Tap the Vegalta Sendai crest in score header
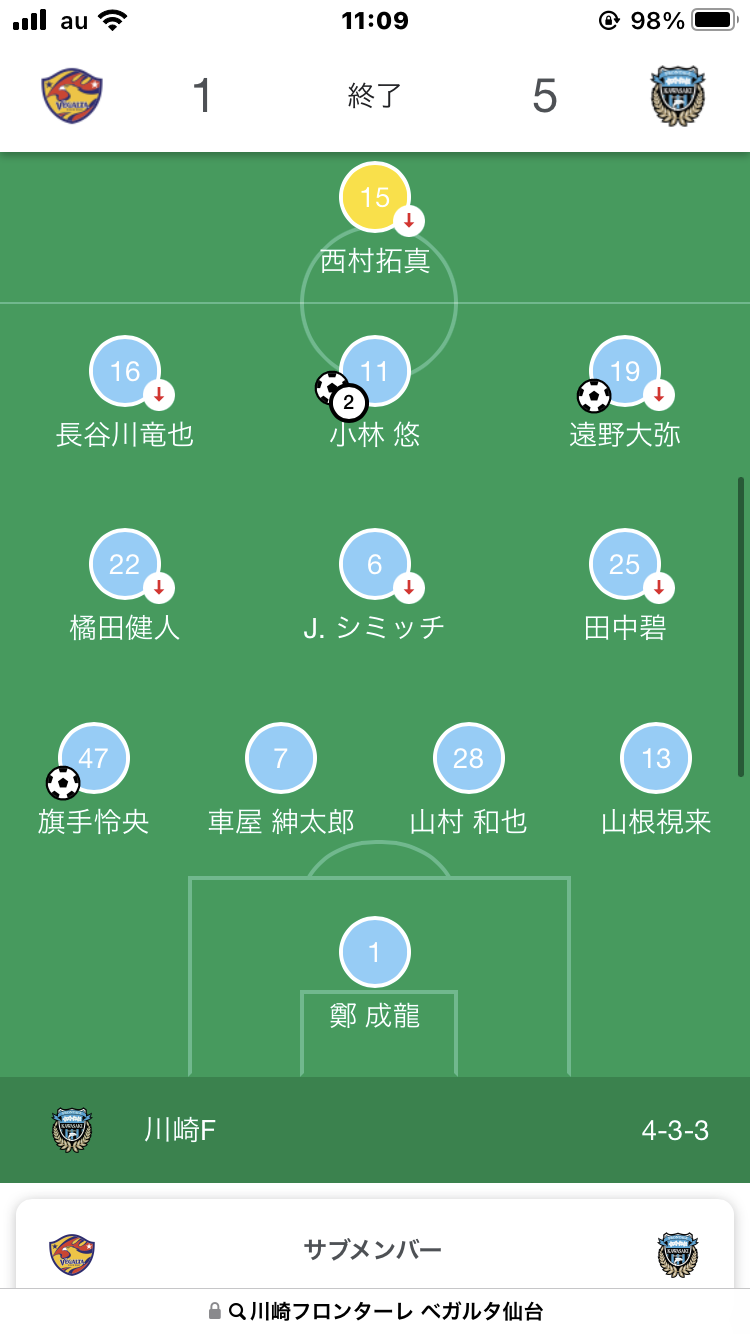 (72, 96)
